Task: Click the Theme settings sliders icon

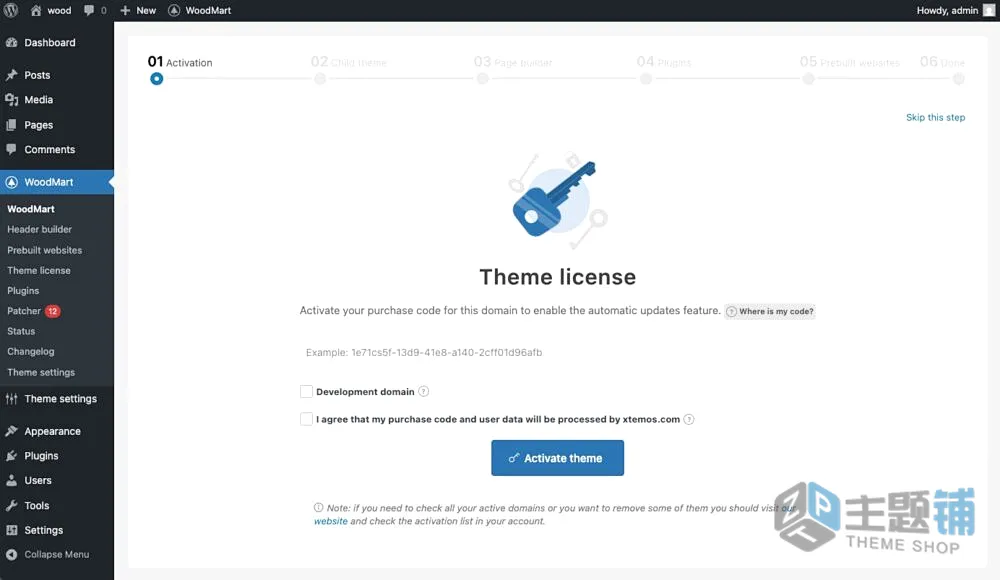Action: [11, 399]
